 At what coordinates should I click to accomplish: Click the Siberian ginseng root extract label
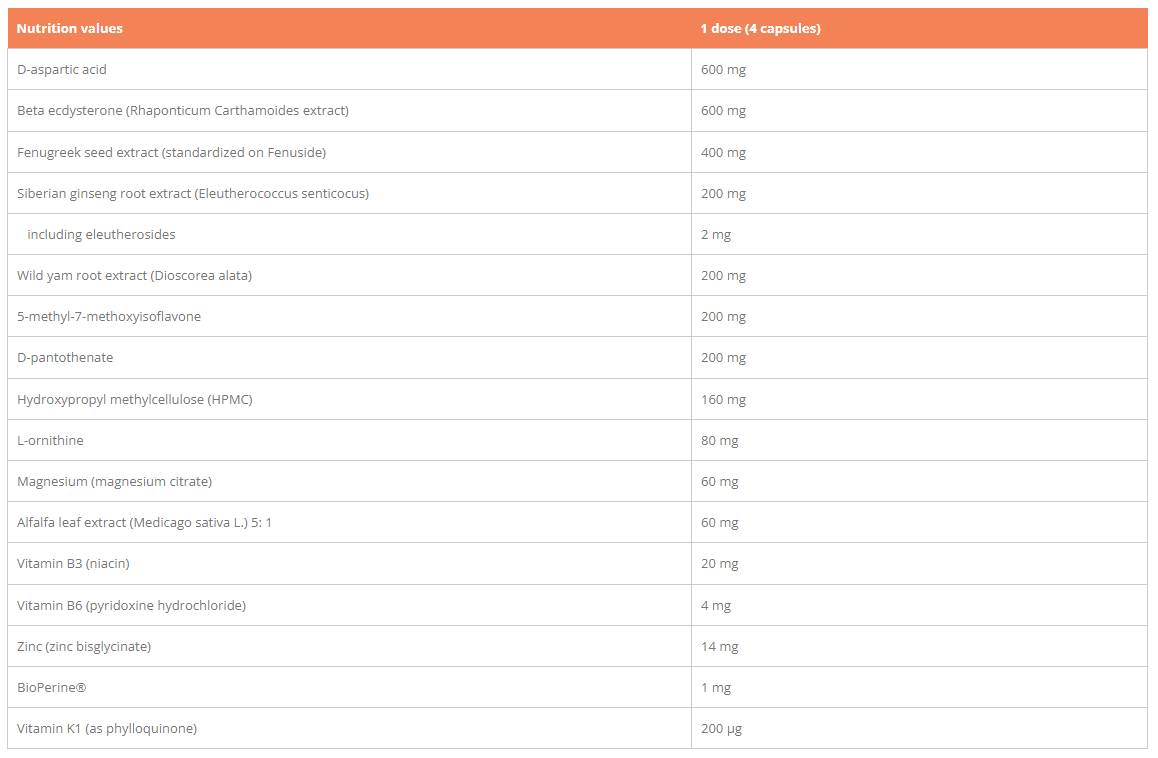click(193, 194)
